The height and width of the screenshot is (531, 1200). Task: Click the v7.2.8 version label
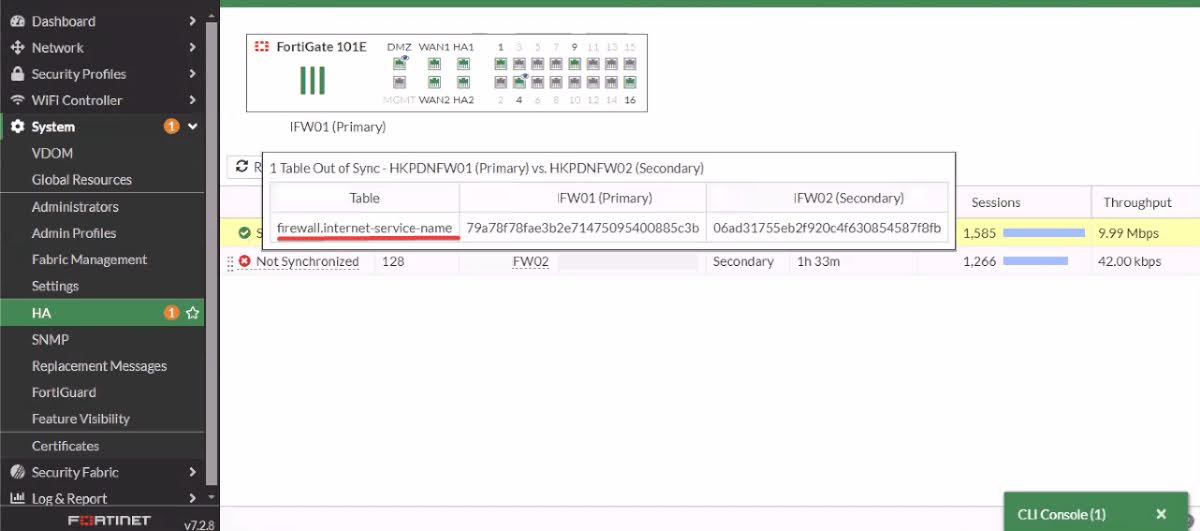[x=199, y=523]
